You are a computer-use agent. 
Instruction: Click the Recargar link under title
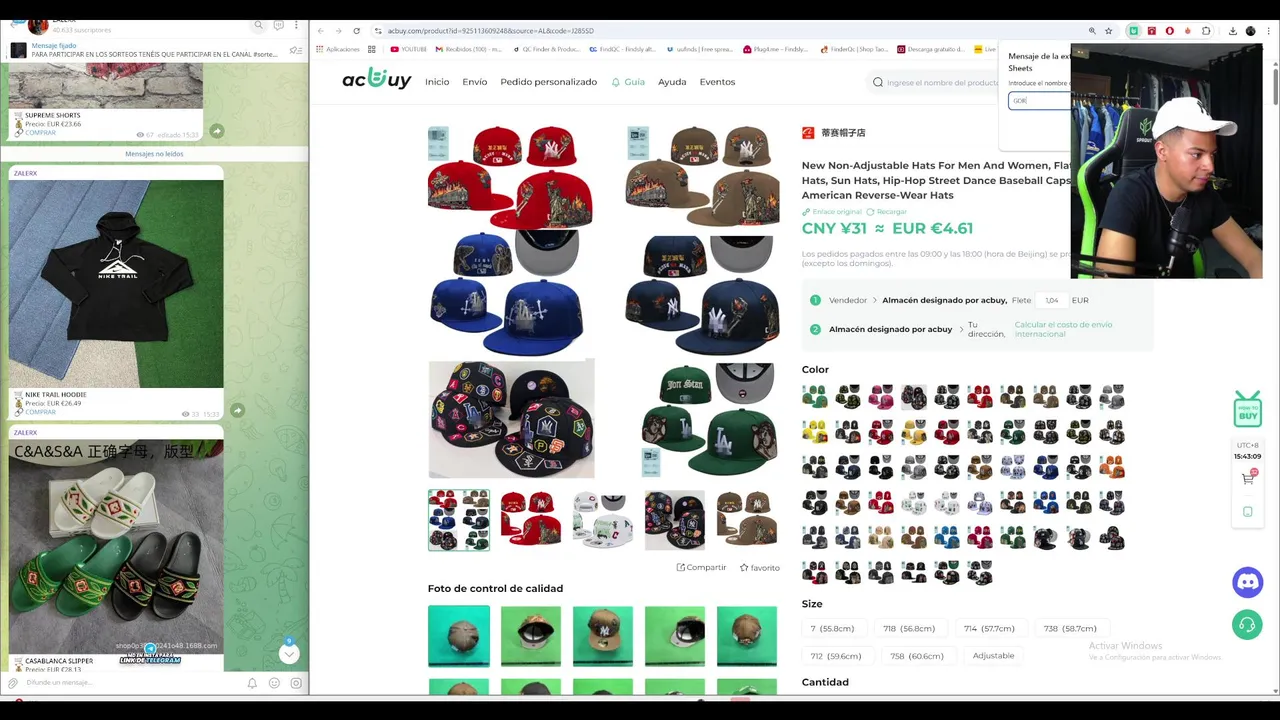pyautogui.click(x=886, y=212)
